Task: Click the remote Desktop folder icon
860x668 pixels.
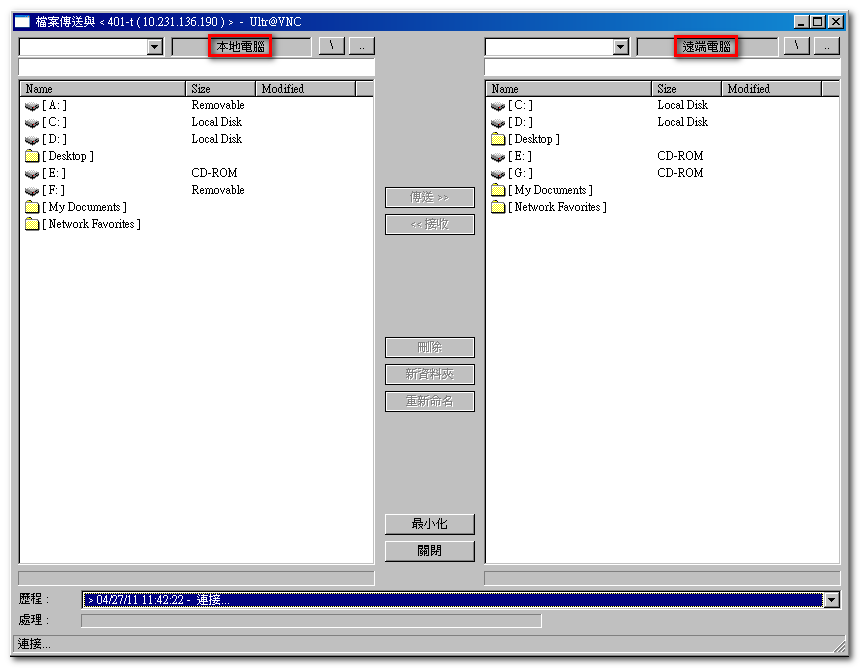Action: [x=498, y=139]
